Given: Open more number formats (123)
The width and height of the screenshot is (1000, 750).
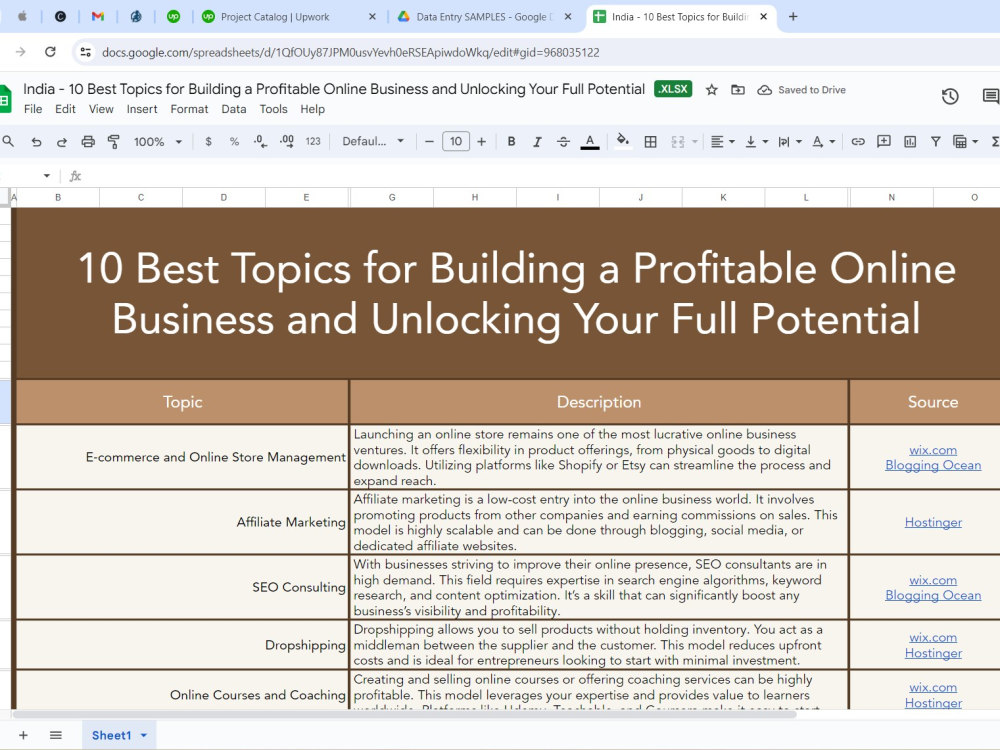Looking at the screenshot, I should (313, 142).
